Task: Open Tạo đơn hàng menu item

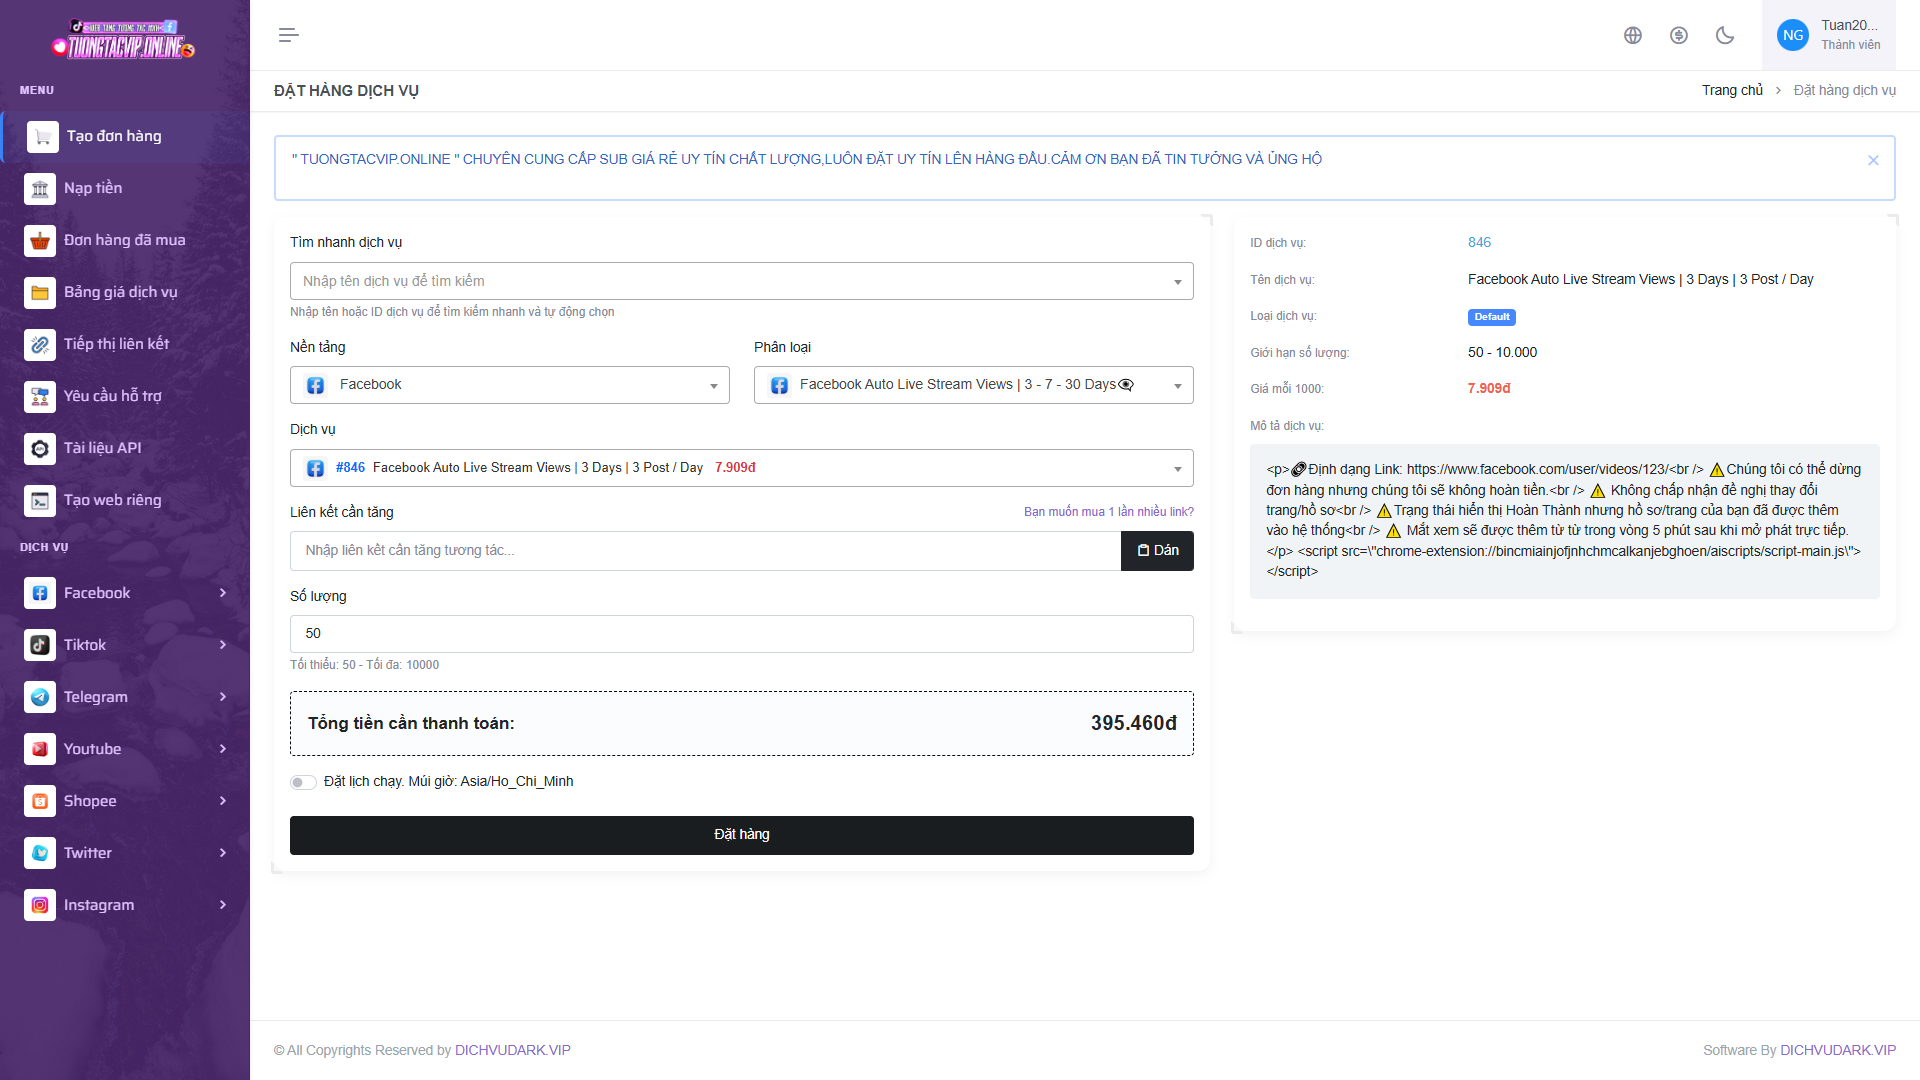Action: (125, 137)
